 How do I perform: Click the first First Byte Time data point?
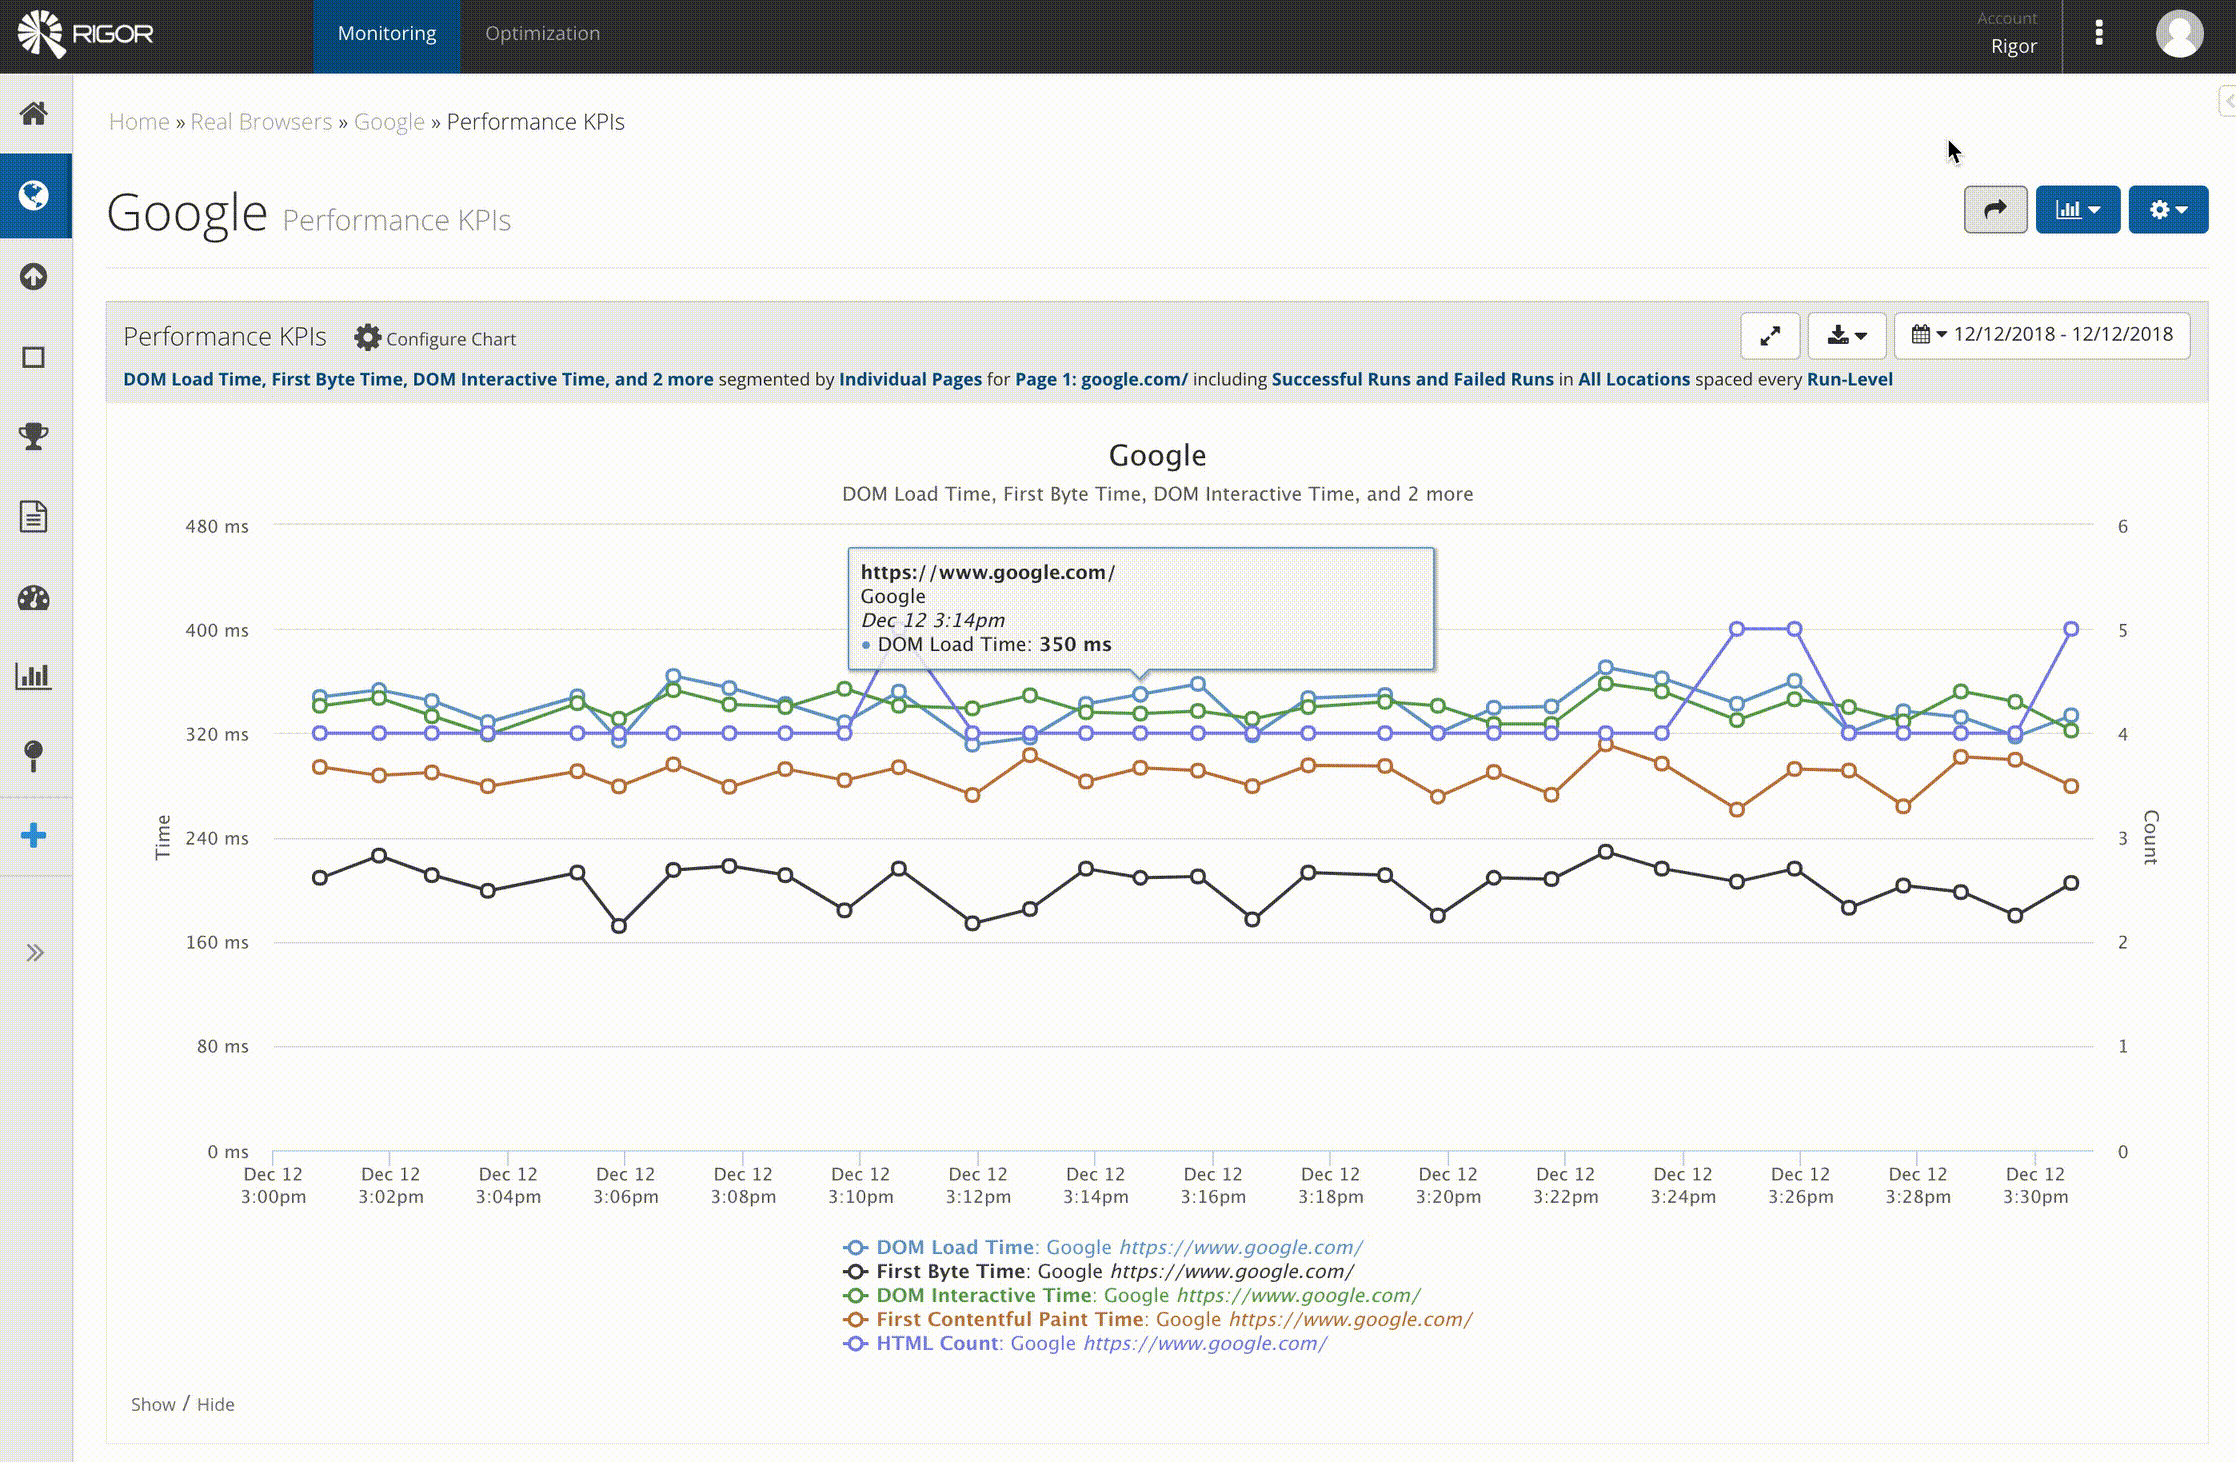[x=320, y=878]
